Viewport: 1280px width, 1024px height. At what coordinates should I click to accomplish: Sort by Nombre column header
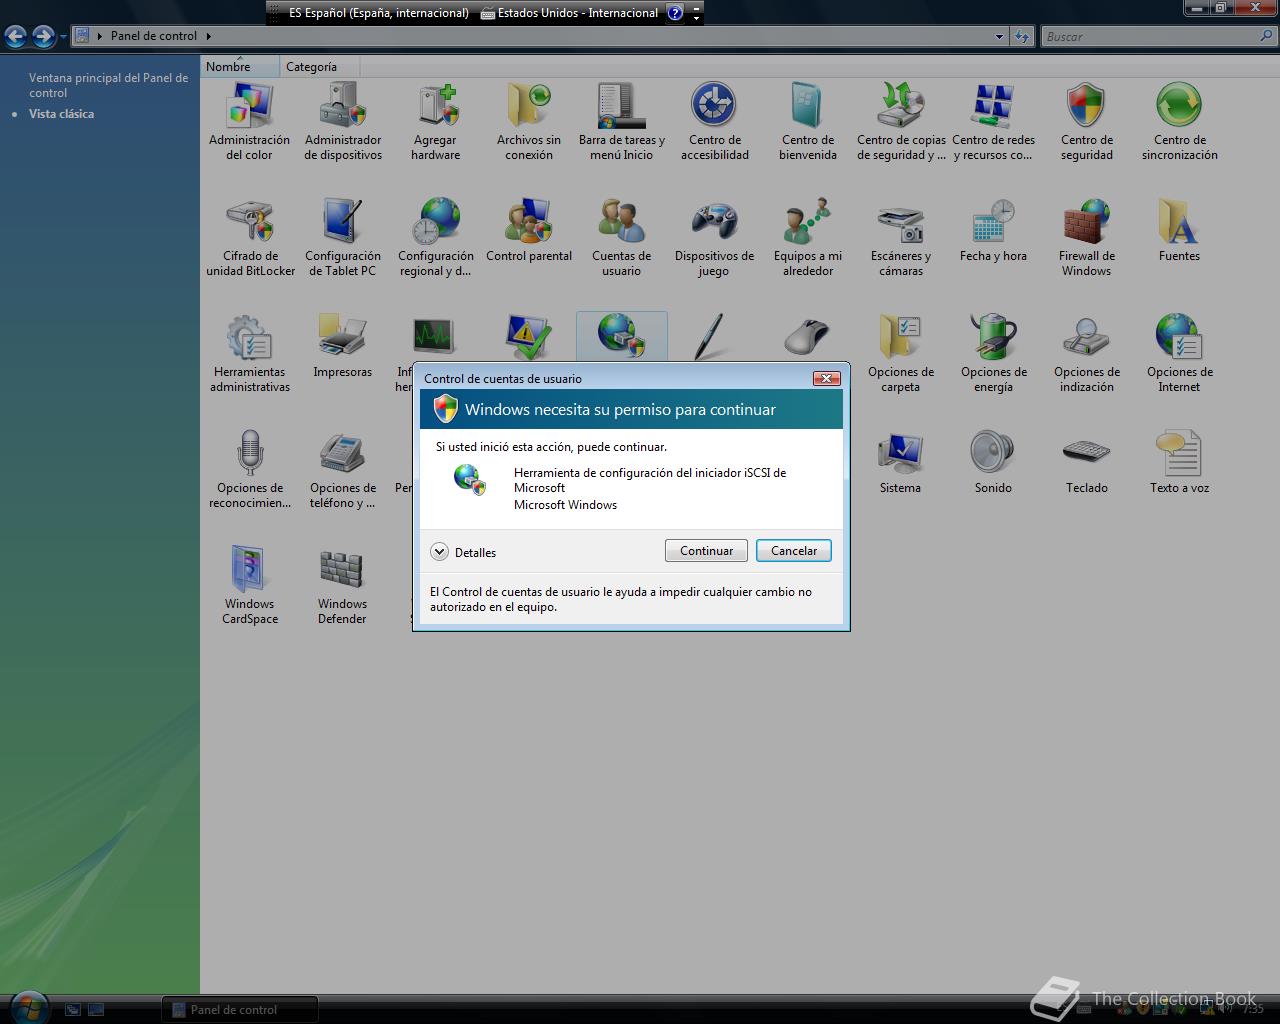coord(240,67)
